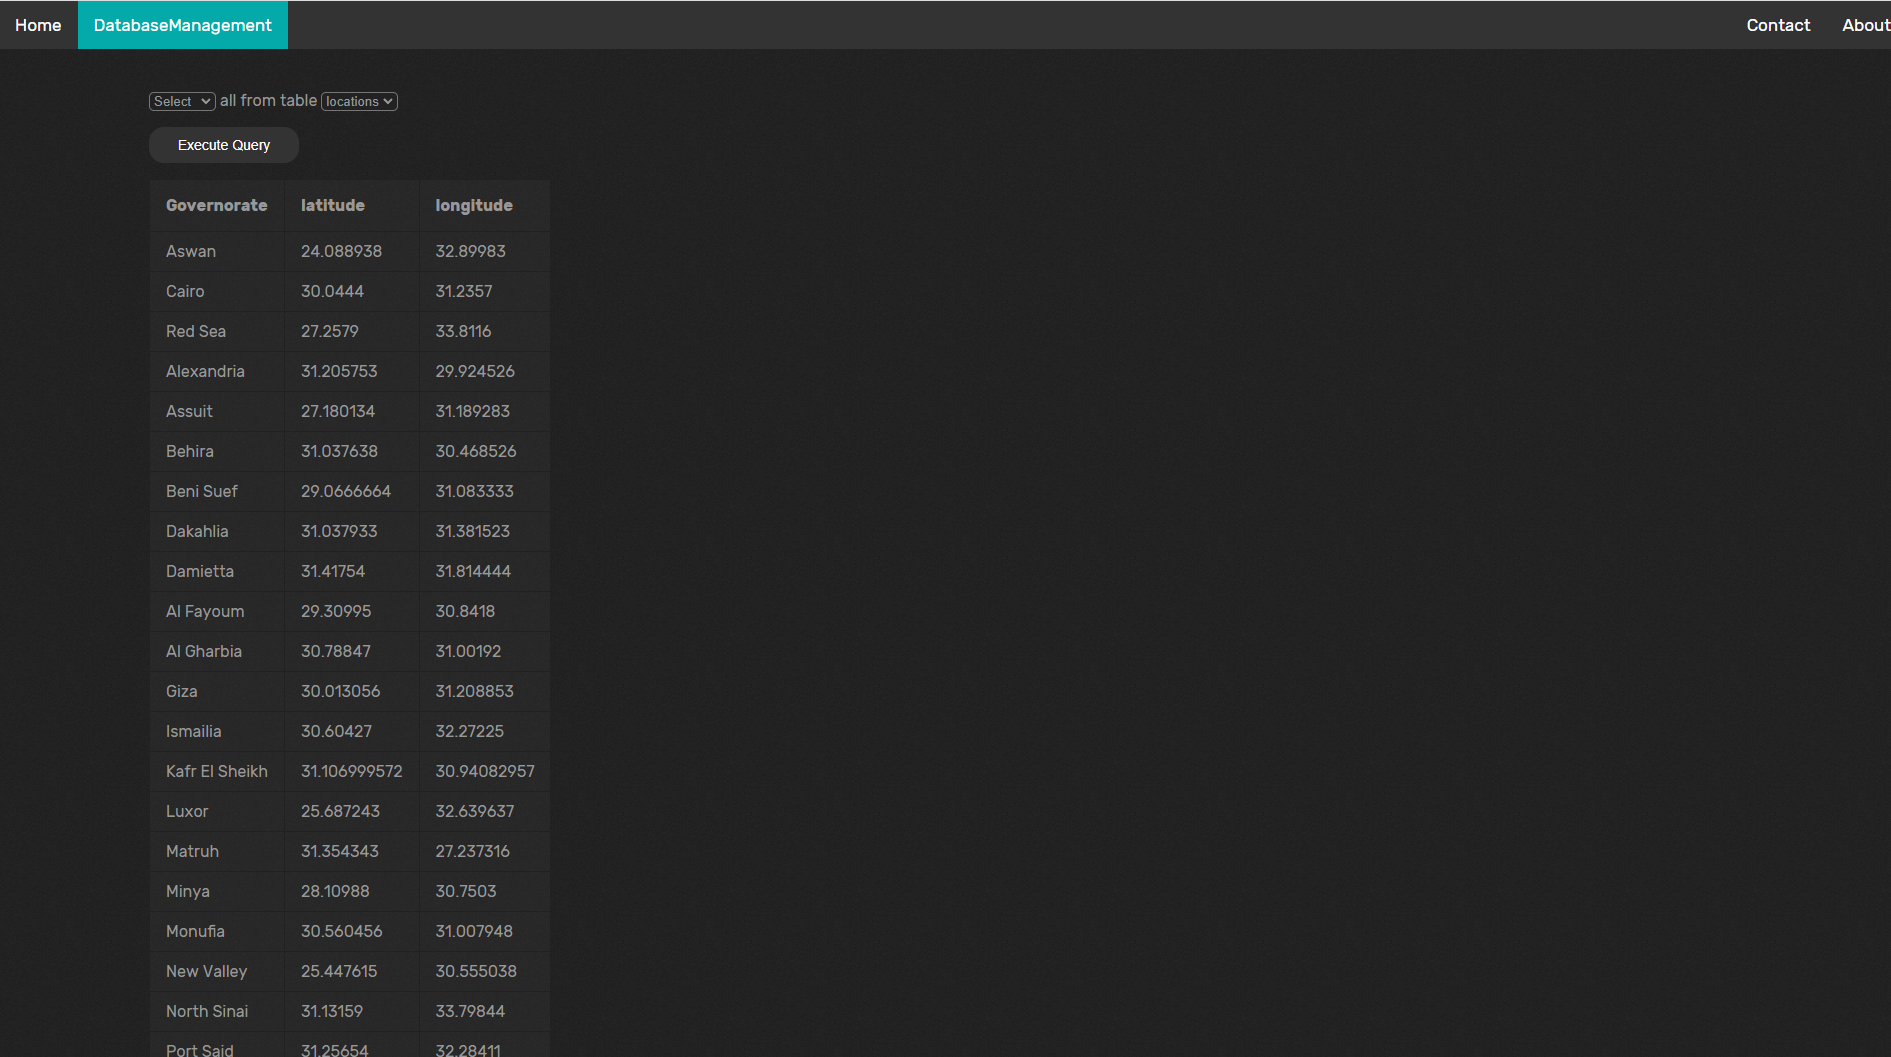Click the Execute Query button
Image resolution: width=1891 pixels, height=1057 pixels.
[223, 145]
